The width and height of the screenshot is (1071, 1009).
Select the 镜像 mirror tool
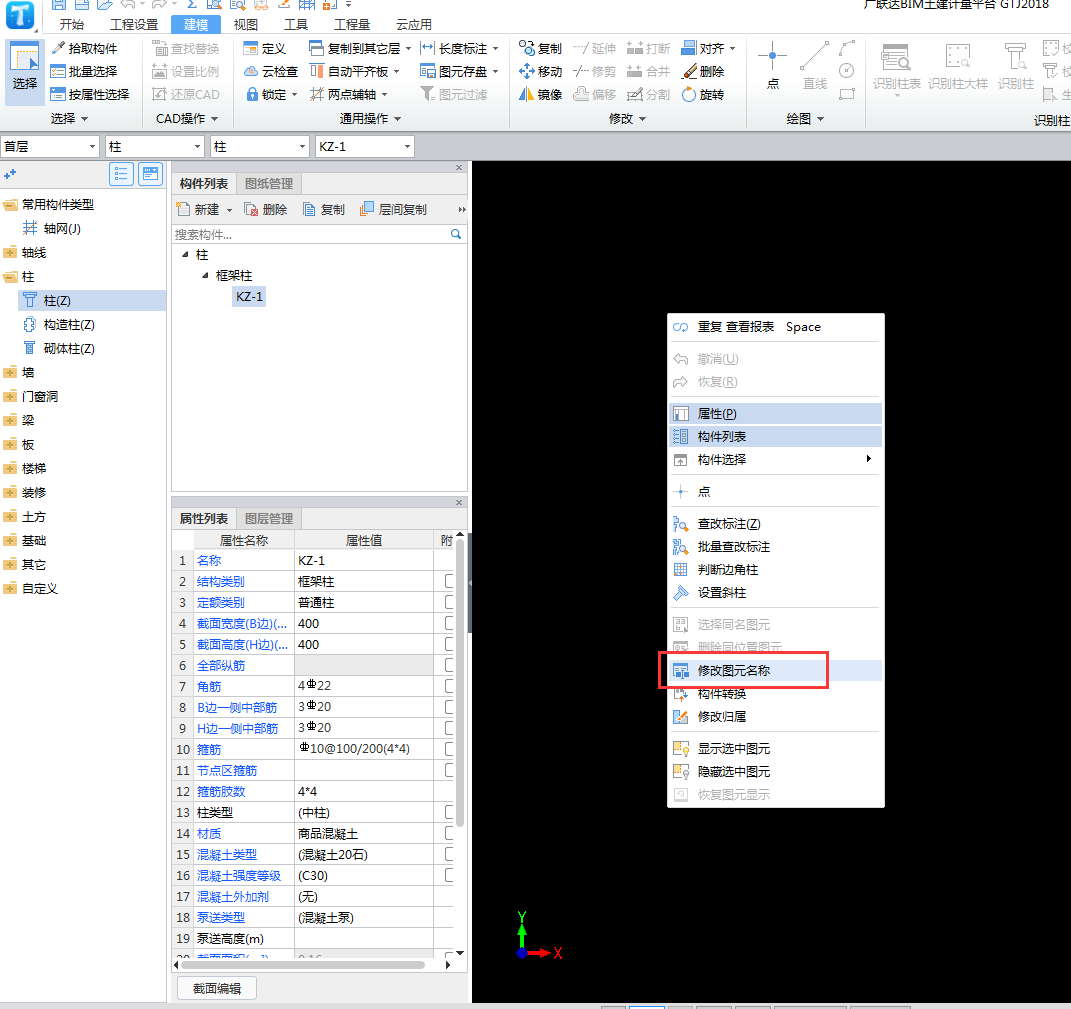pyautogui.click(x=540, y=94)
